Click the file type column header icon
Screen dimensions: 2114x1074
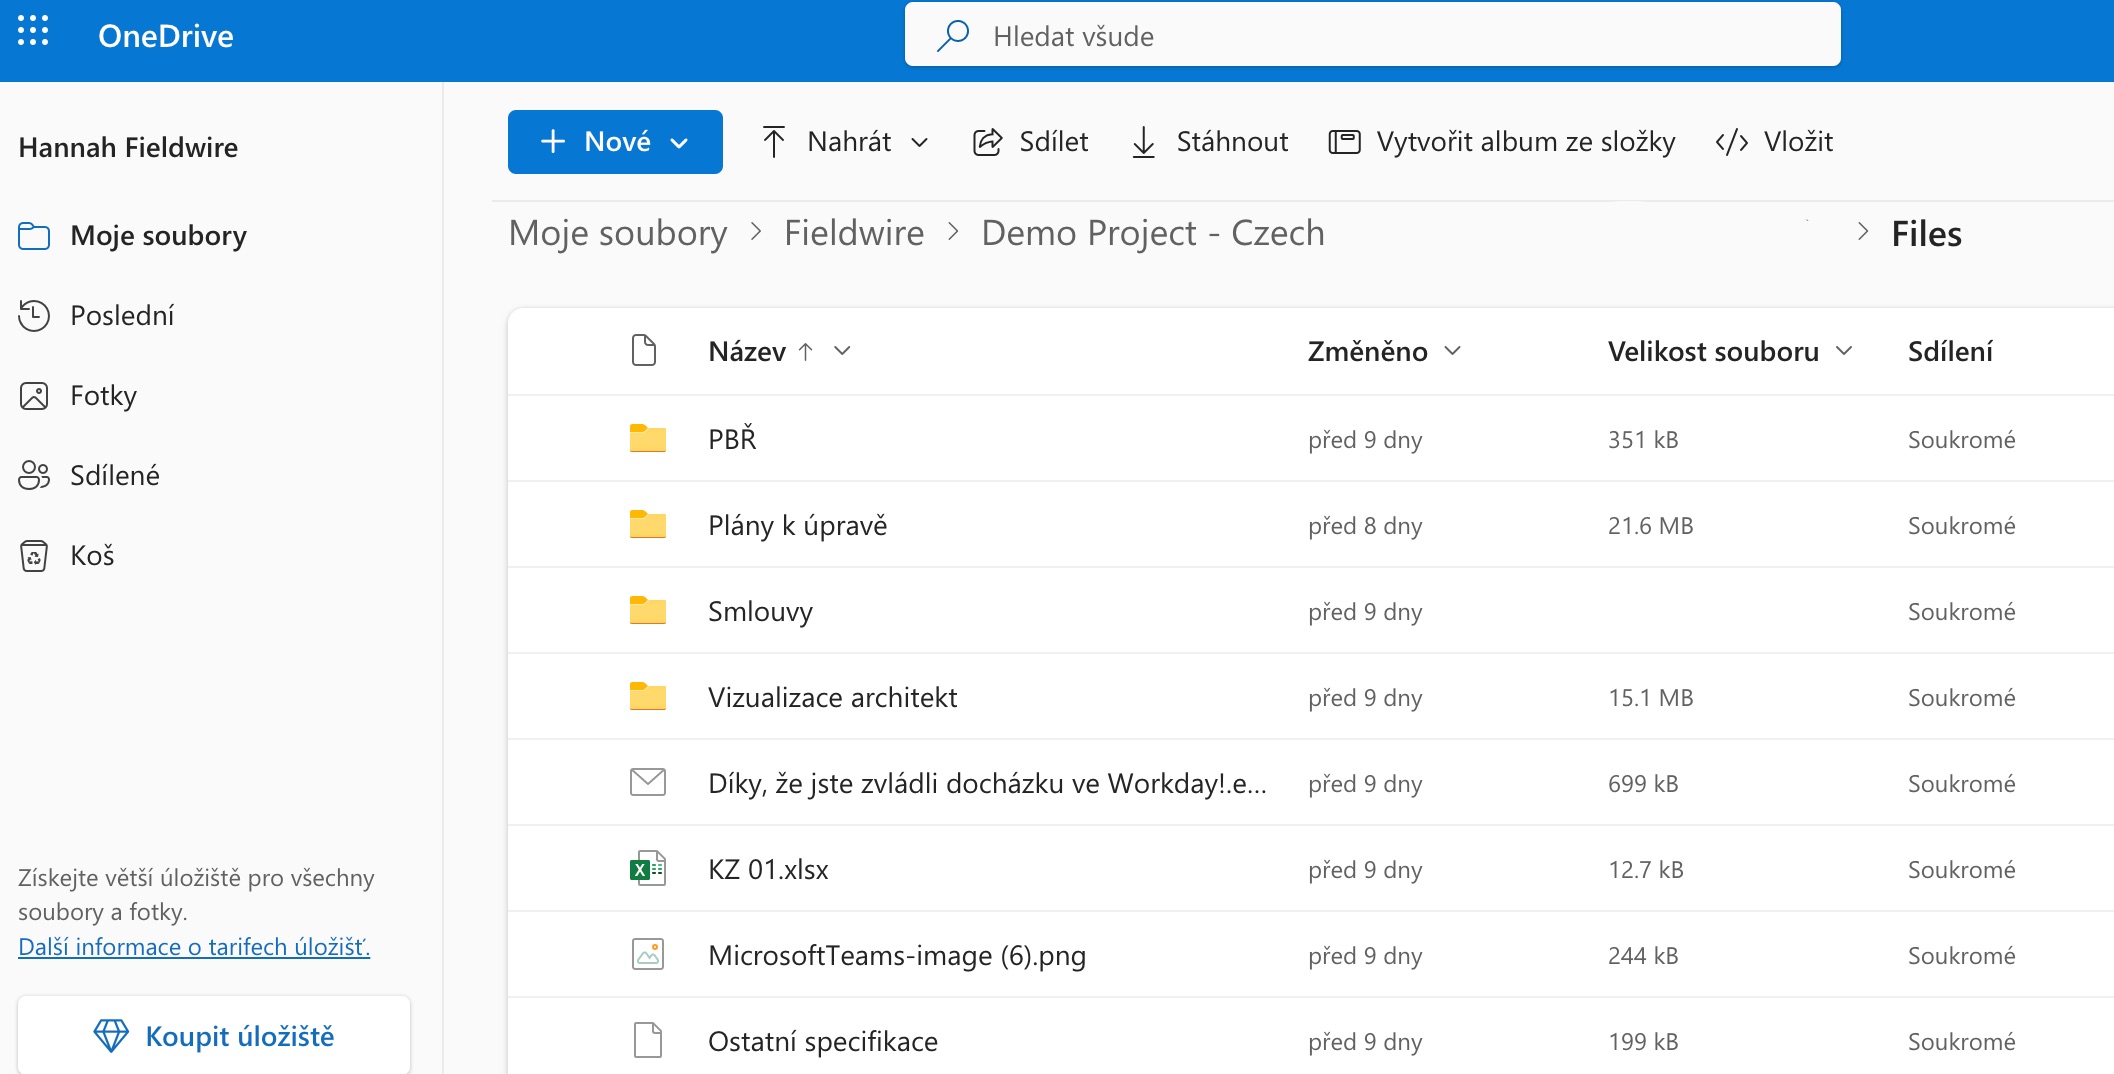coord(645,351)
